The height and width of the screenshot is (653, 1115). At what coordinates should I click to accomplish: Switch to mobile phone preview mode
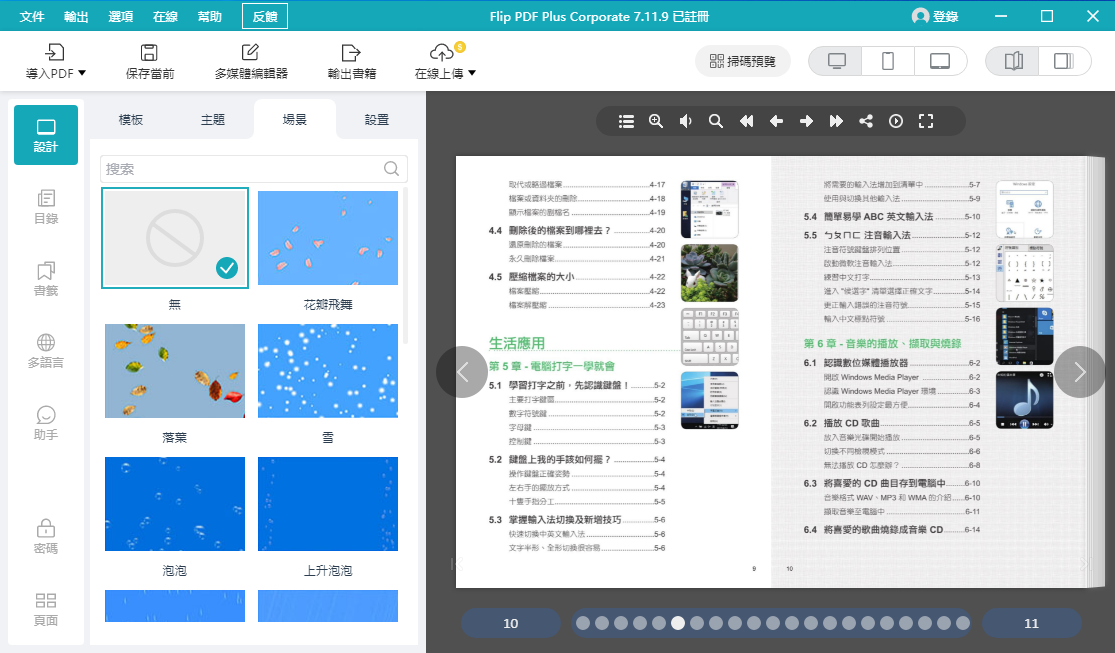(887, 61)
